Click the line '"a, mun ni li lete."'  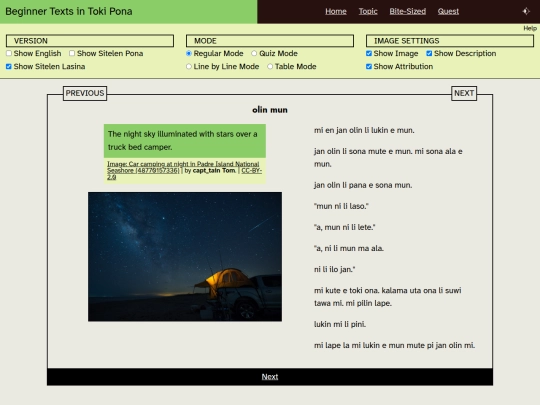click(x=344, y=227)
